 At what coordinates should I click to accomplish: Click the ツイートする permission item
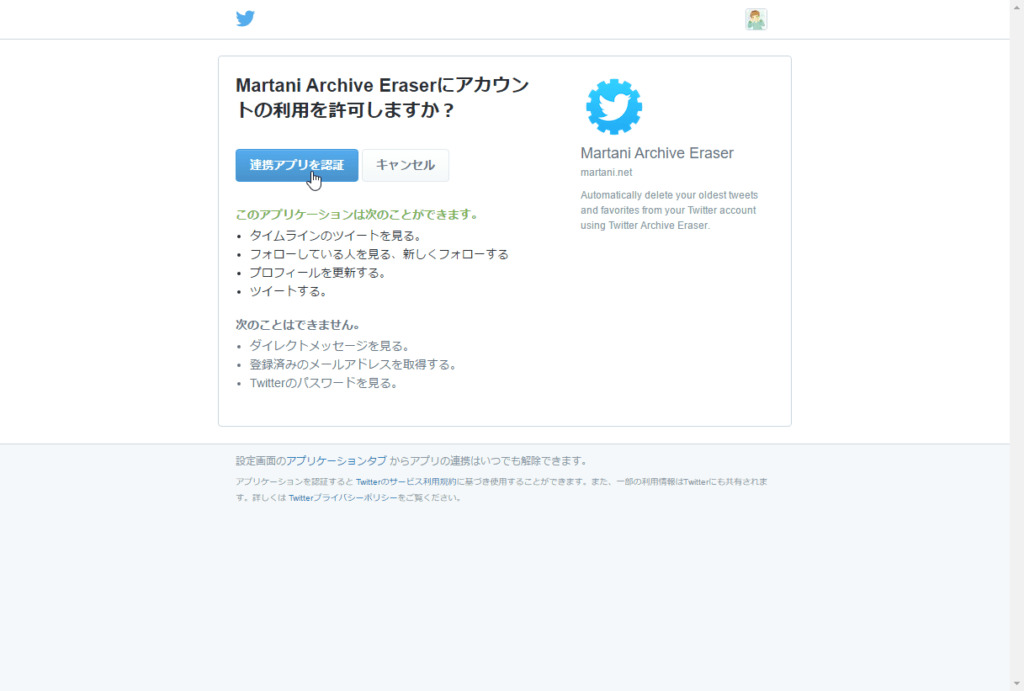[288, 291]
